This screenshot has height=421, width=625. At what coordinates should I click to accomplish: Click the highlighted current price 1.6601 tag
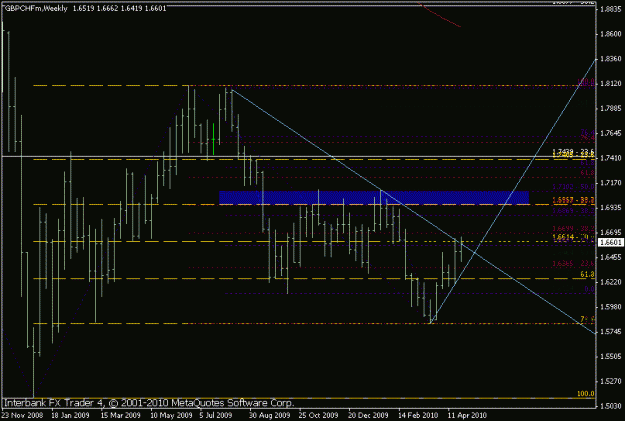pyautogui.click(x=611, y=242)
